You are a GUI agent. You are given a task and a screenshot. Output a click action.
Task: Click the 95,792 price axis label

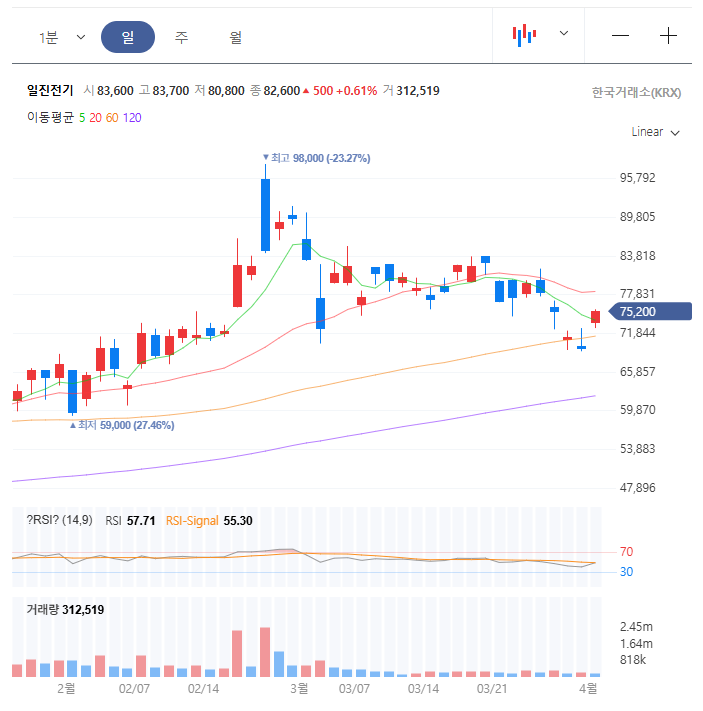point(637,178)
